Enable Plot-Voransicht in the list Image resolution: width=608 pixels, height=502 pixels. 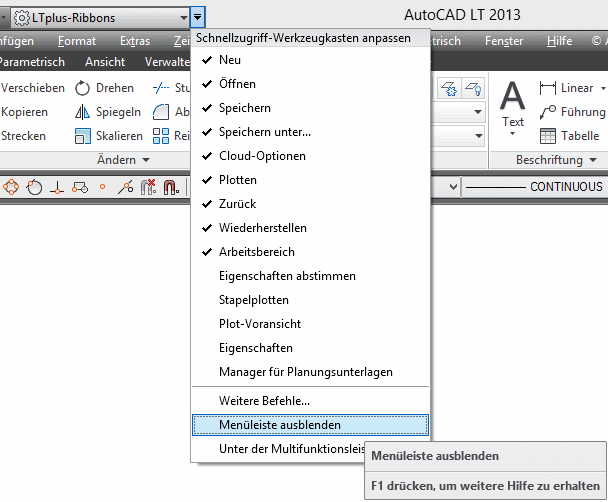(x=260, y=324)
